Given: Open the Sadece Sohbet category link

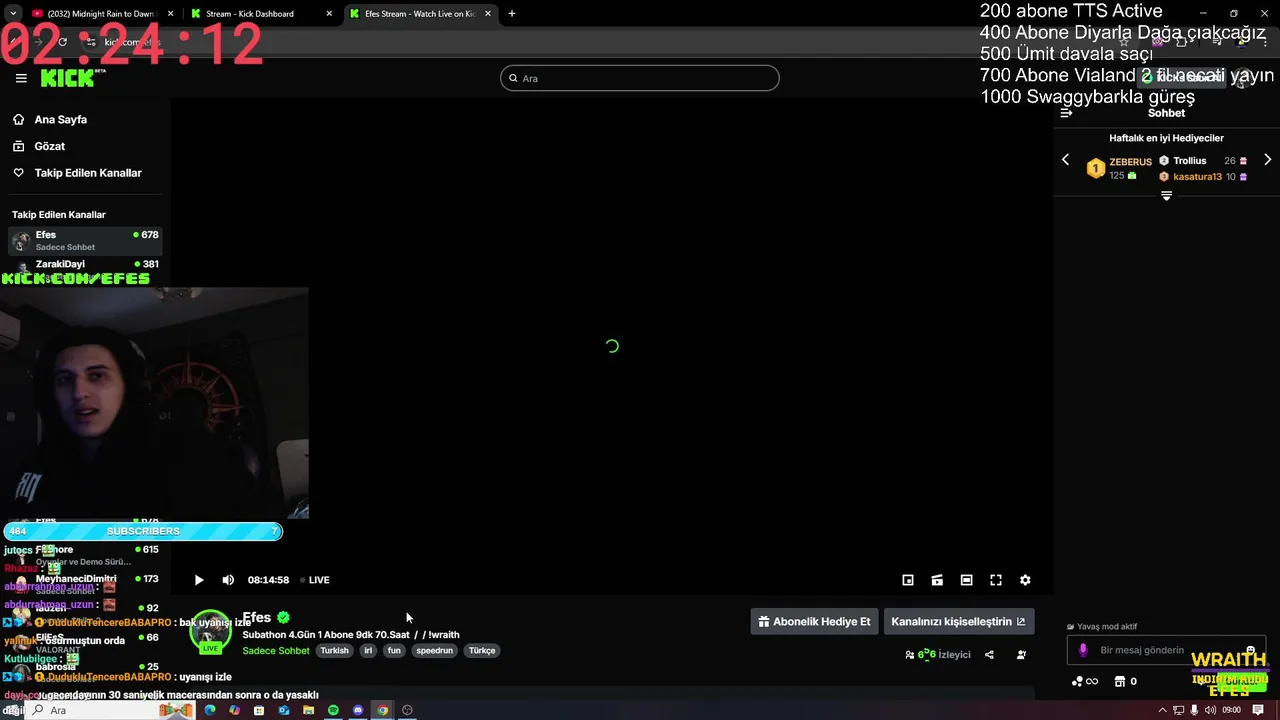Looking at the screenshot, I should pyautogui.click(x=276, y=651).
